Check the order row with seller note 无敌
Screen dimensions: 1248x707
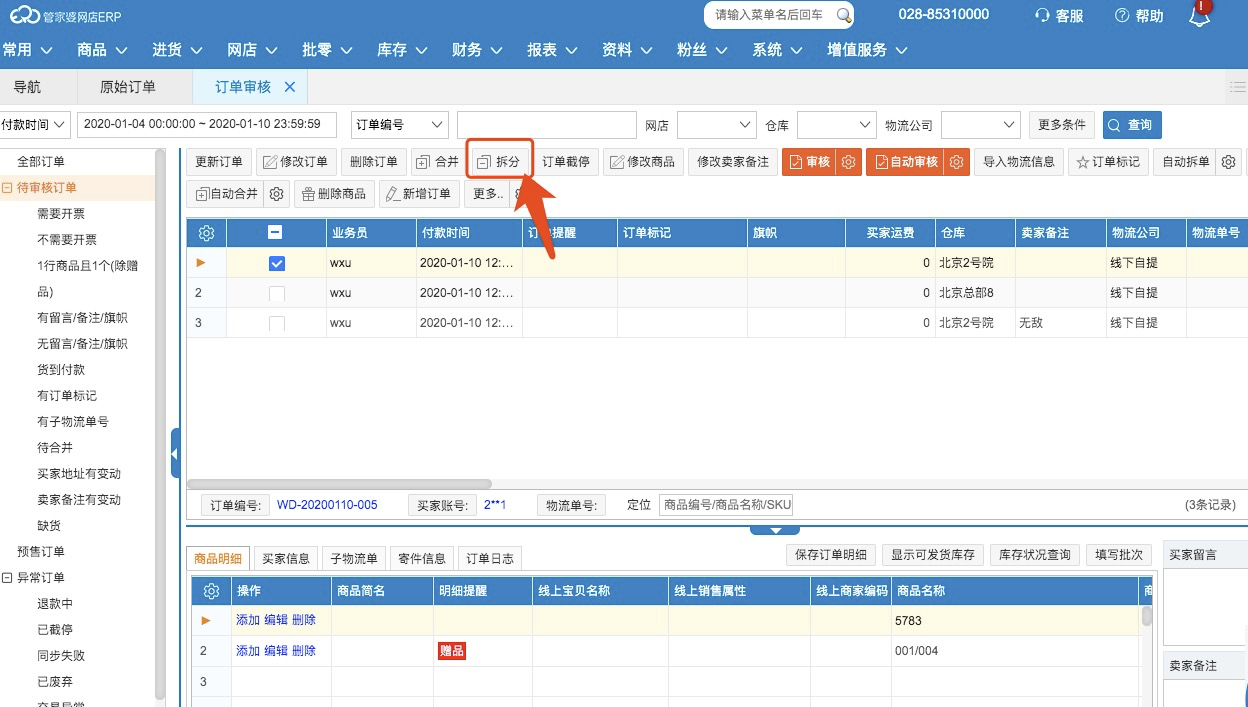click(277, 323)
